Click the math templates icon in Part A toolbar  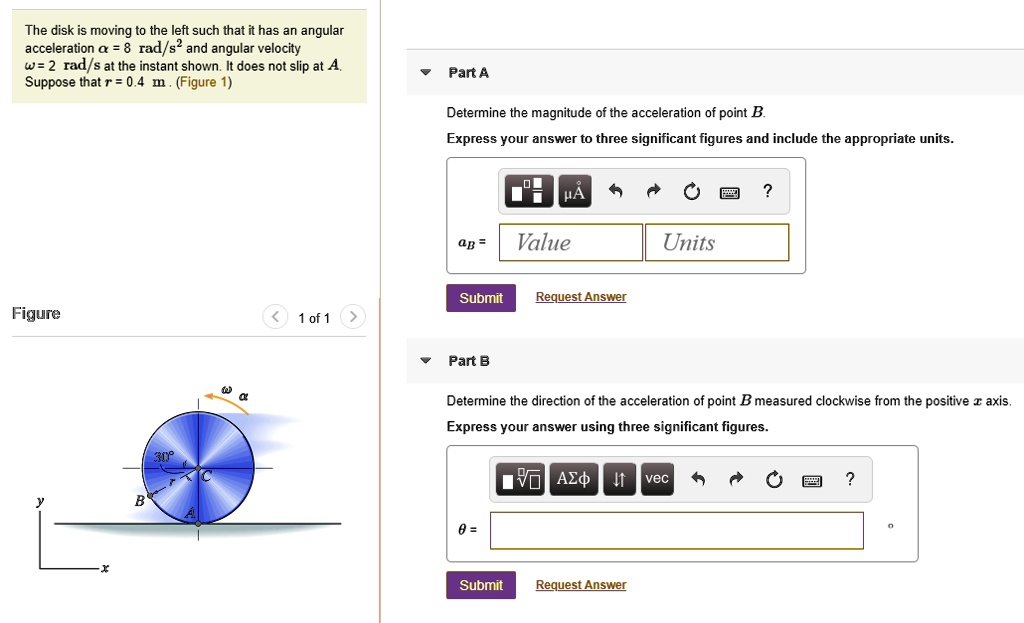pos(532,191)
